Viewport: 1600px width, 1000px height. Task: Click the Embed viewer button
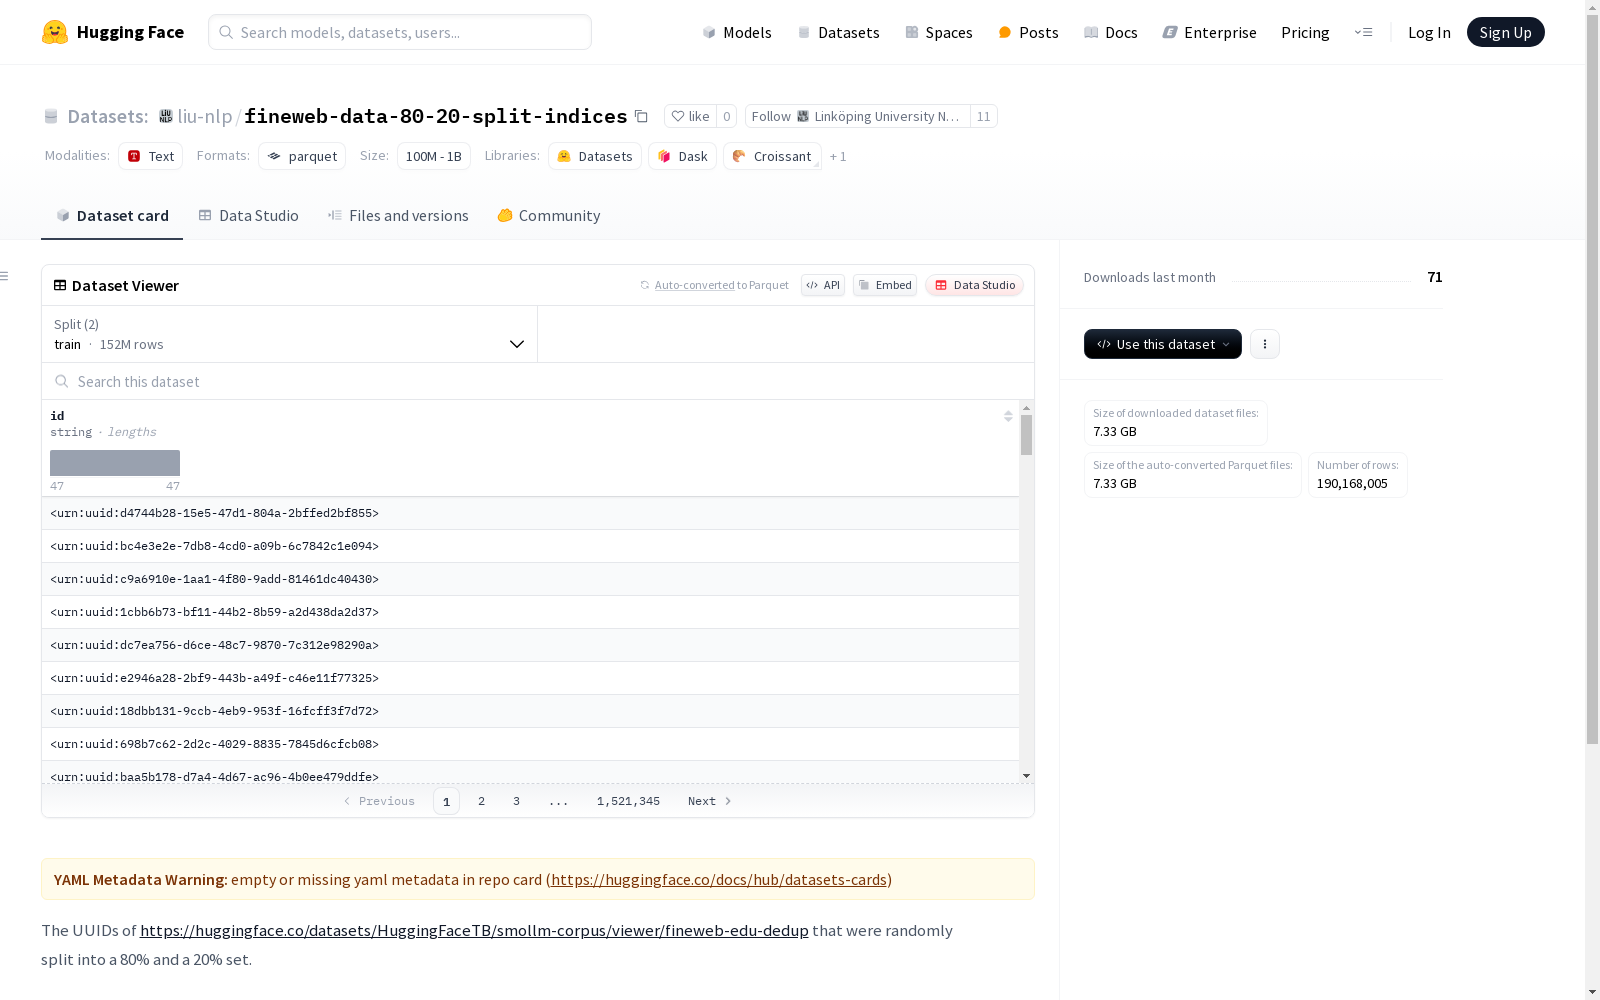point(885,285)
